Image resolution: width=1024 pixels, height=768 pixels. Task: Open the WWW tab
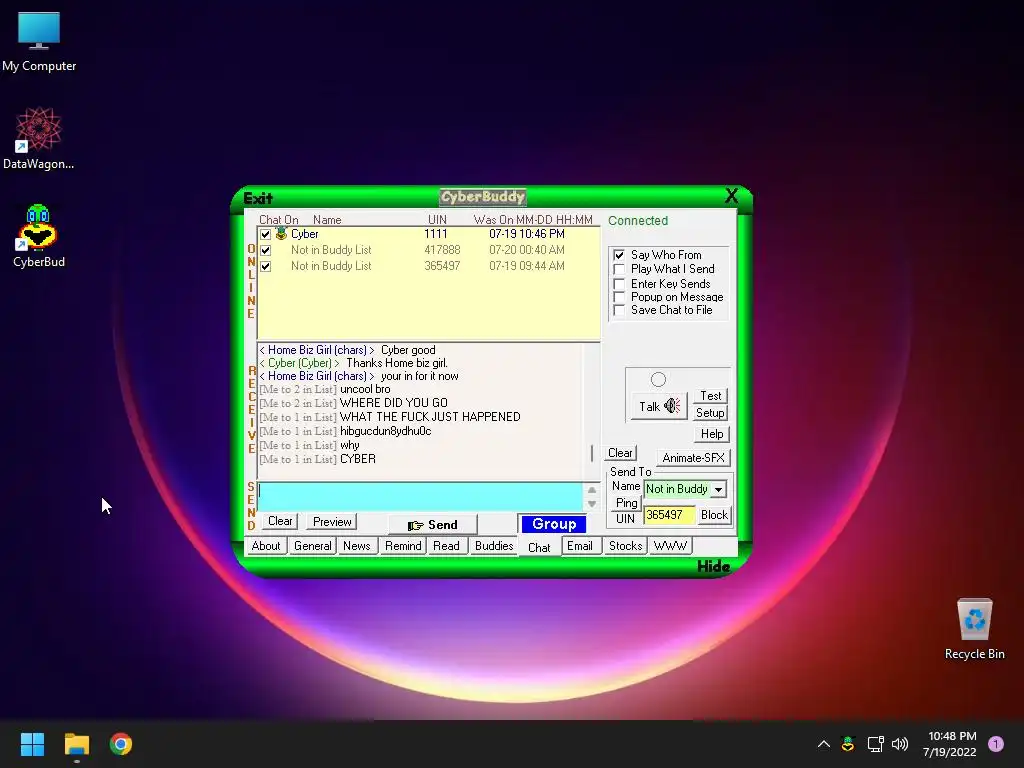coord(670,546)
